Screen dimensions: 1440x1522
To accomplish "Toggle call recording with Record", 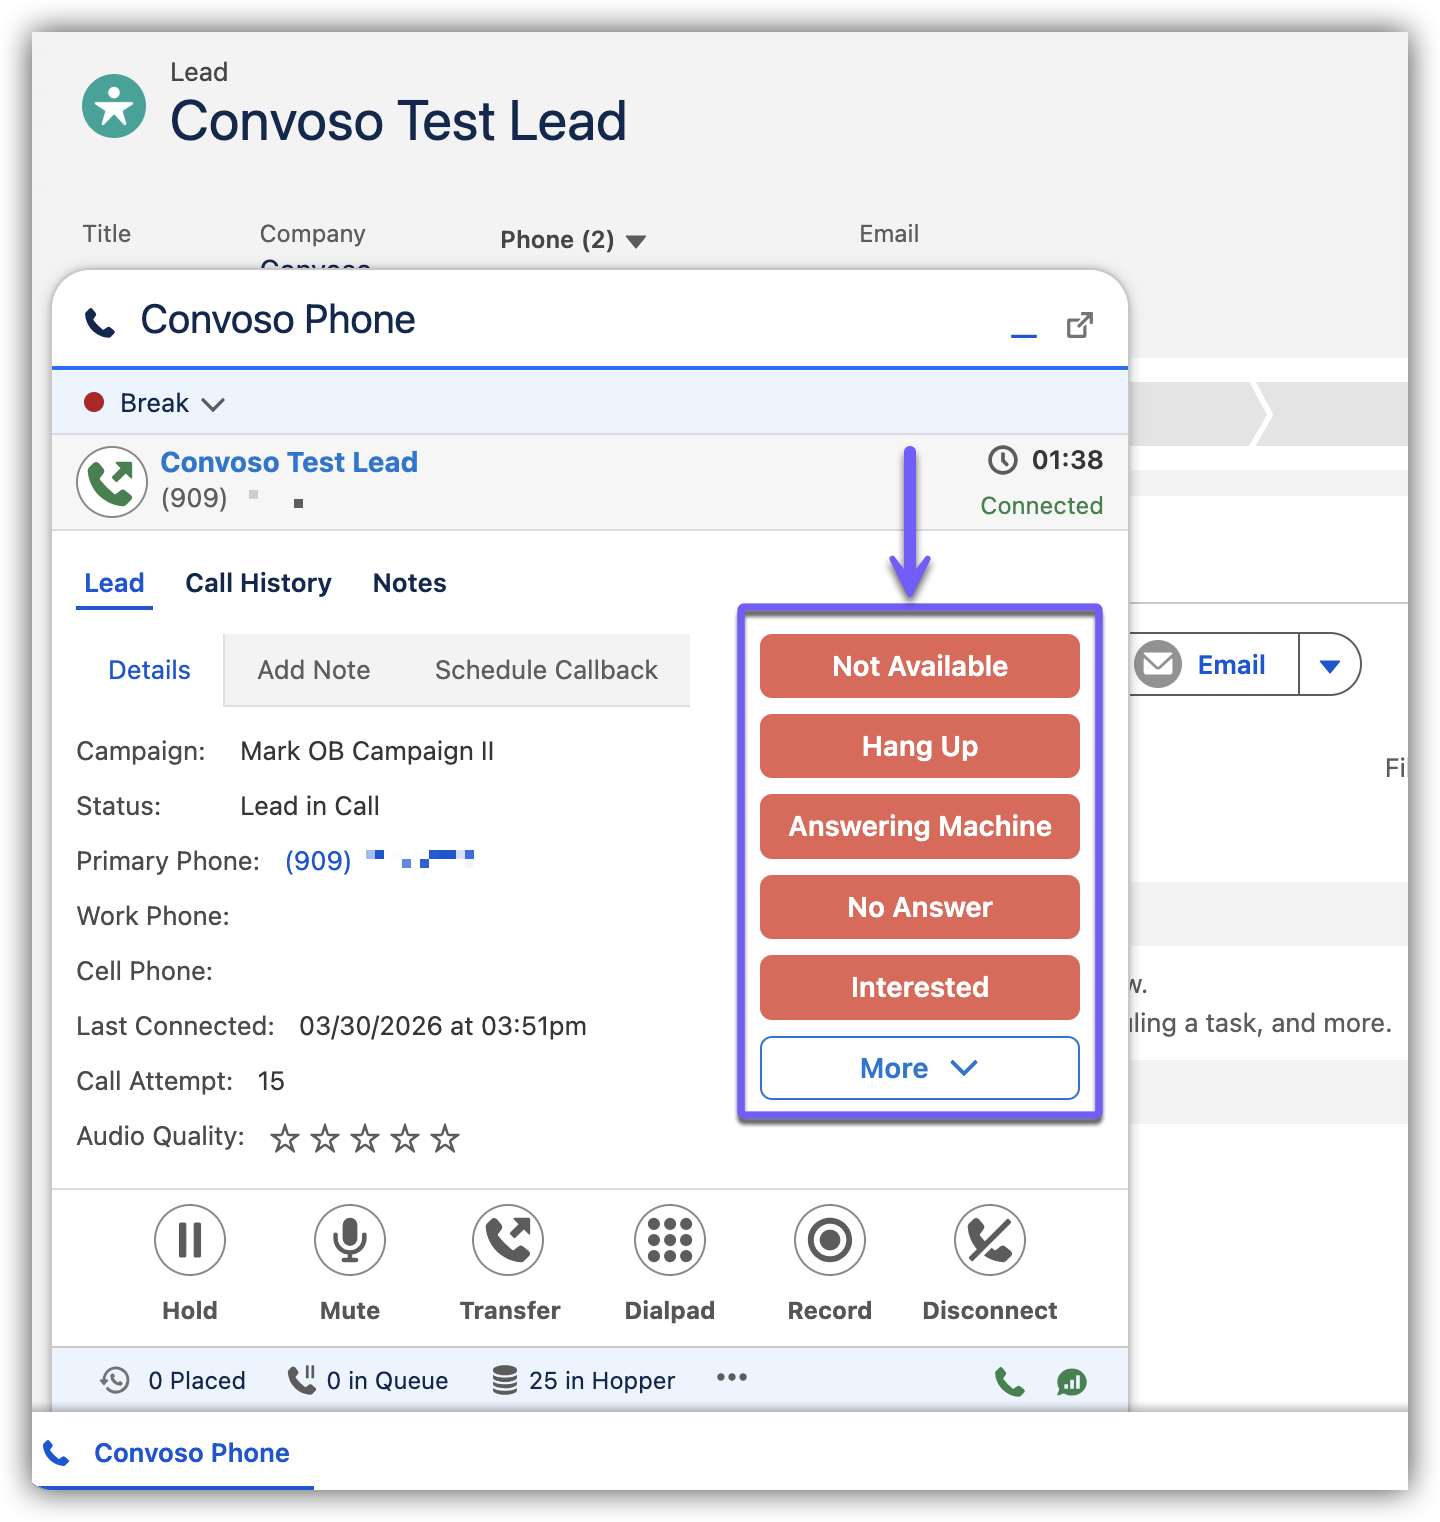I will [829, 1240].
